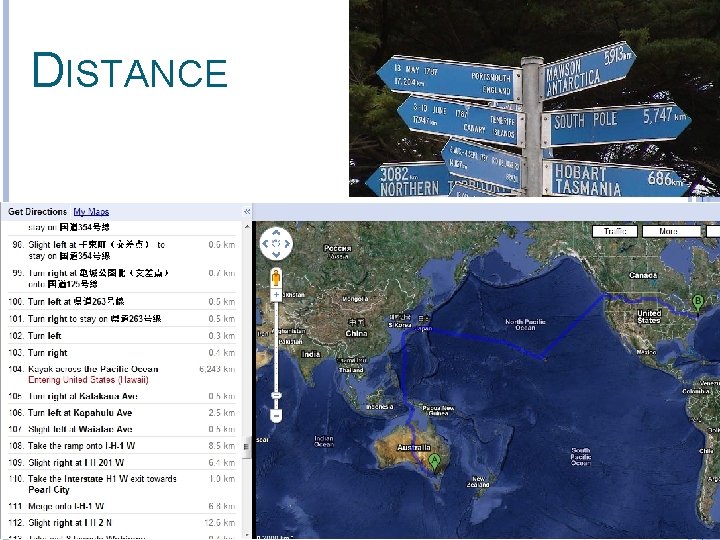Click the North Pacific Ocean map label
The image size is (720, 540).
(525, 325)
